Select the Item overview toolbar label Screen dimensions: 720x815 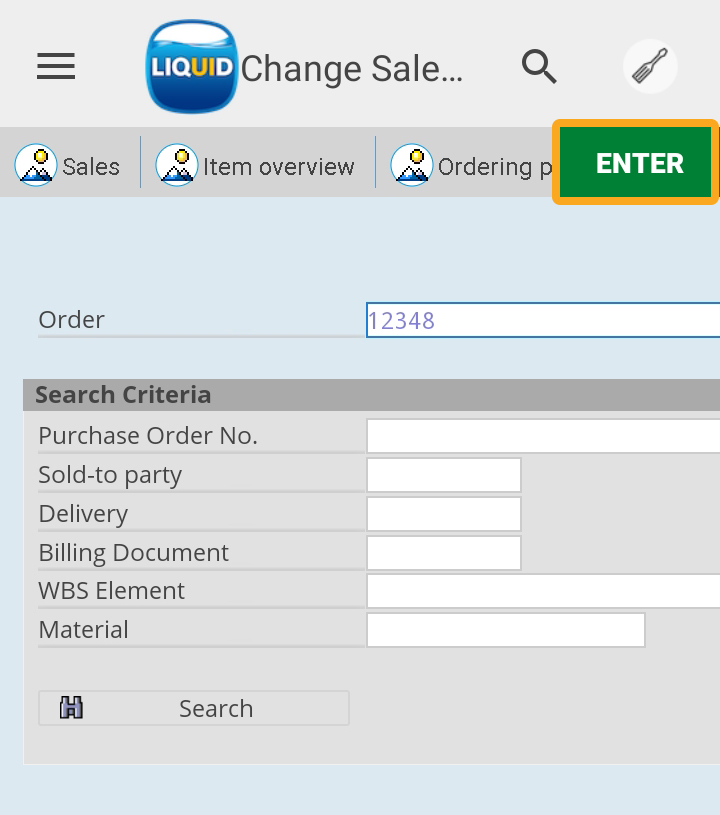(279, 167)
